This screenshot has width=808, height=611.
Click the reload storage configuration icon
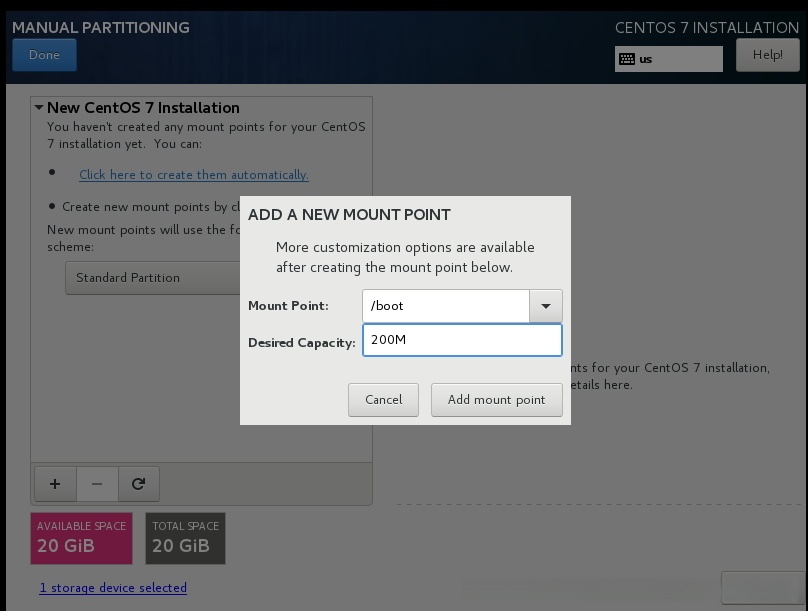139,484
